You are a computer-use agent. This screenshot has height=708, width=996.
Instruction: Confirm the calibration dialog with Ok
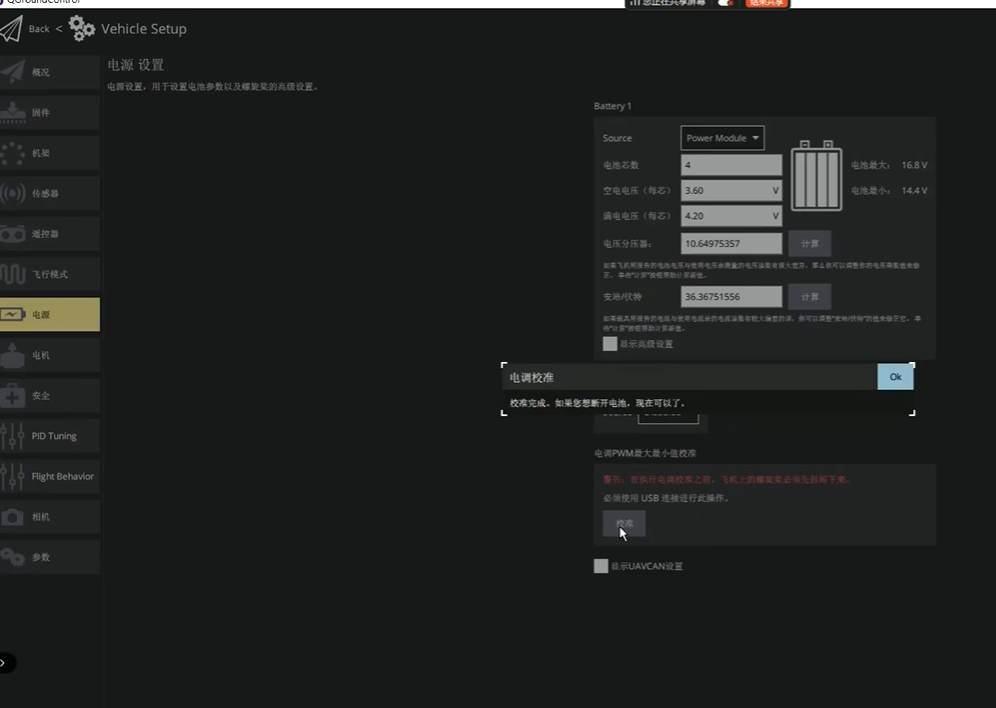pos(895,377)
